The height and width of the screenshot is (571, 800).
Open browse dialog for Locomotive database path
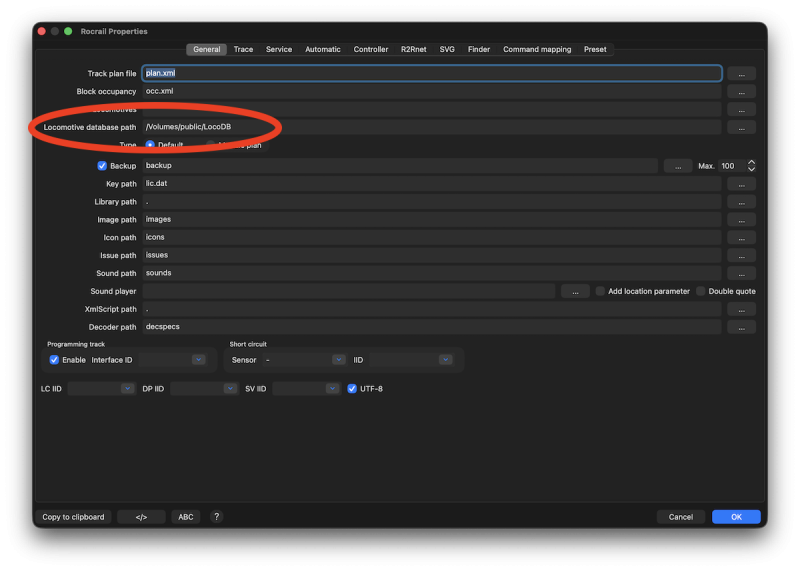pyautogui.click(x=741, y=128)
